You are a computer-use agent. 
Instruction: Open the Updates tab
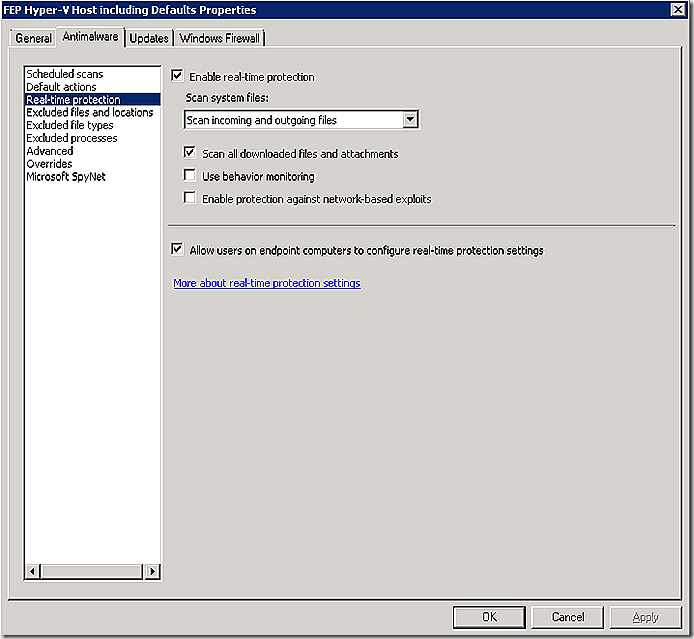click(149, 38)
